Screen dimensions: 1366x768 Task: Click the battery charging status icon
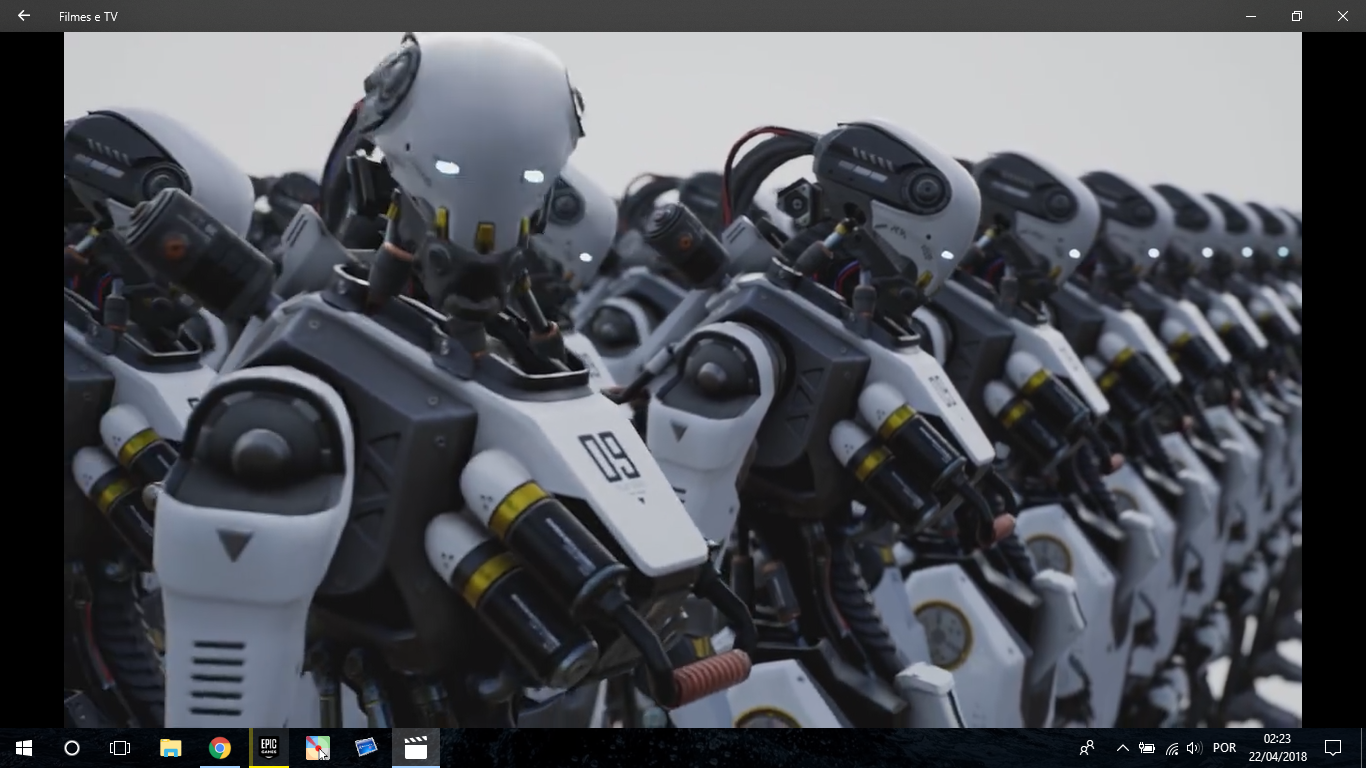click(x=1147, y=748)
